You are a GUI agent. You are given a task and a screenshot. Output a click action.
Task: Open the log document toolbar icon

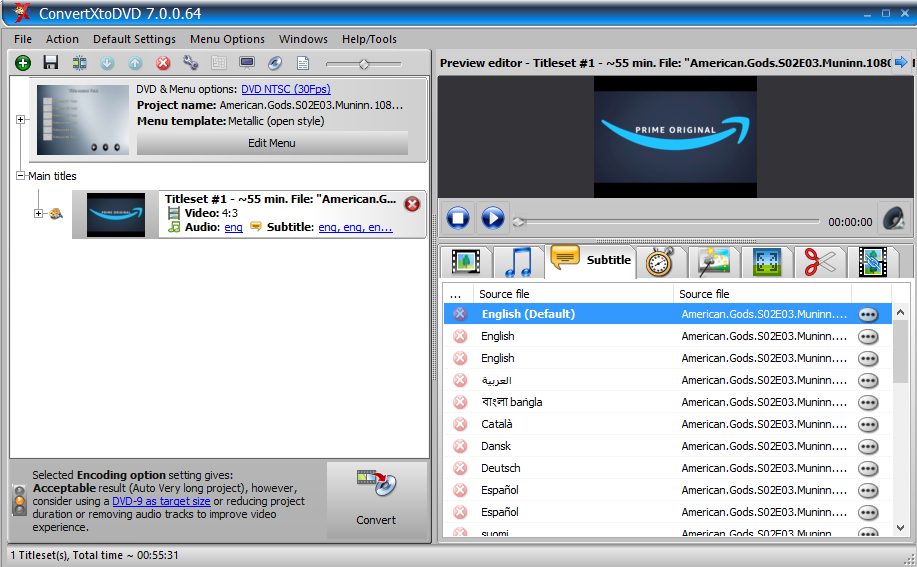click(x=303, y=63)
